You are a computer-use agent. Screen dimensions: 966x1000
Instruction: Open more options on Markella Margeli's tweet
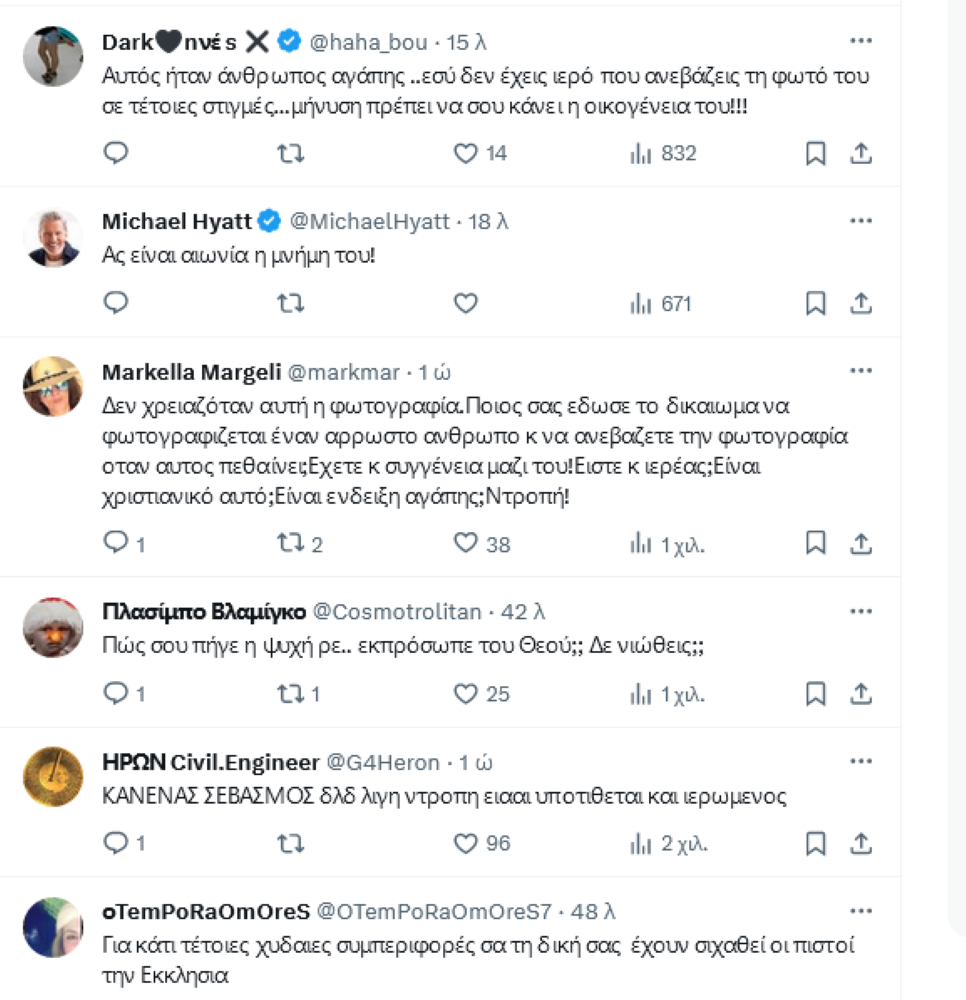pos(860,371)
